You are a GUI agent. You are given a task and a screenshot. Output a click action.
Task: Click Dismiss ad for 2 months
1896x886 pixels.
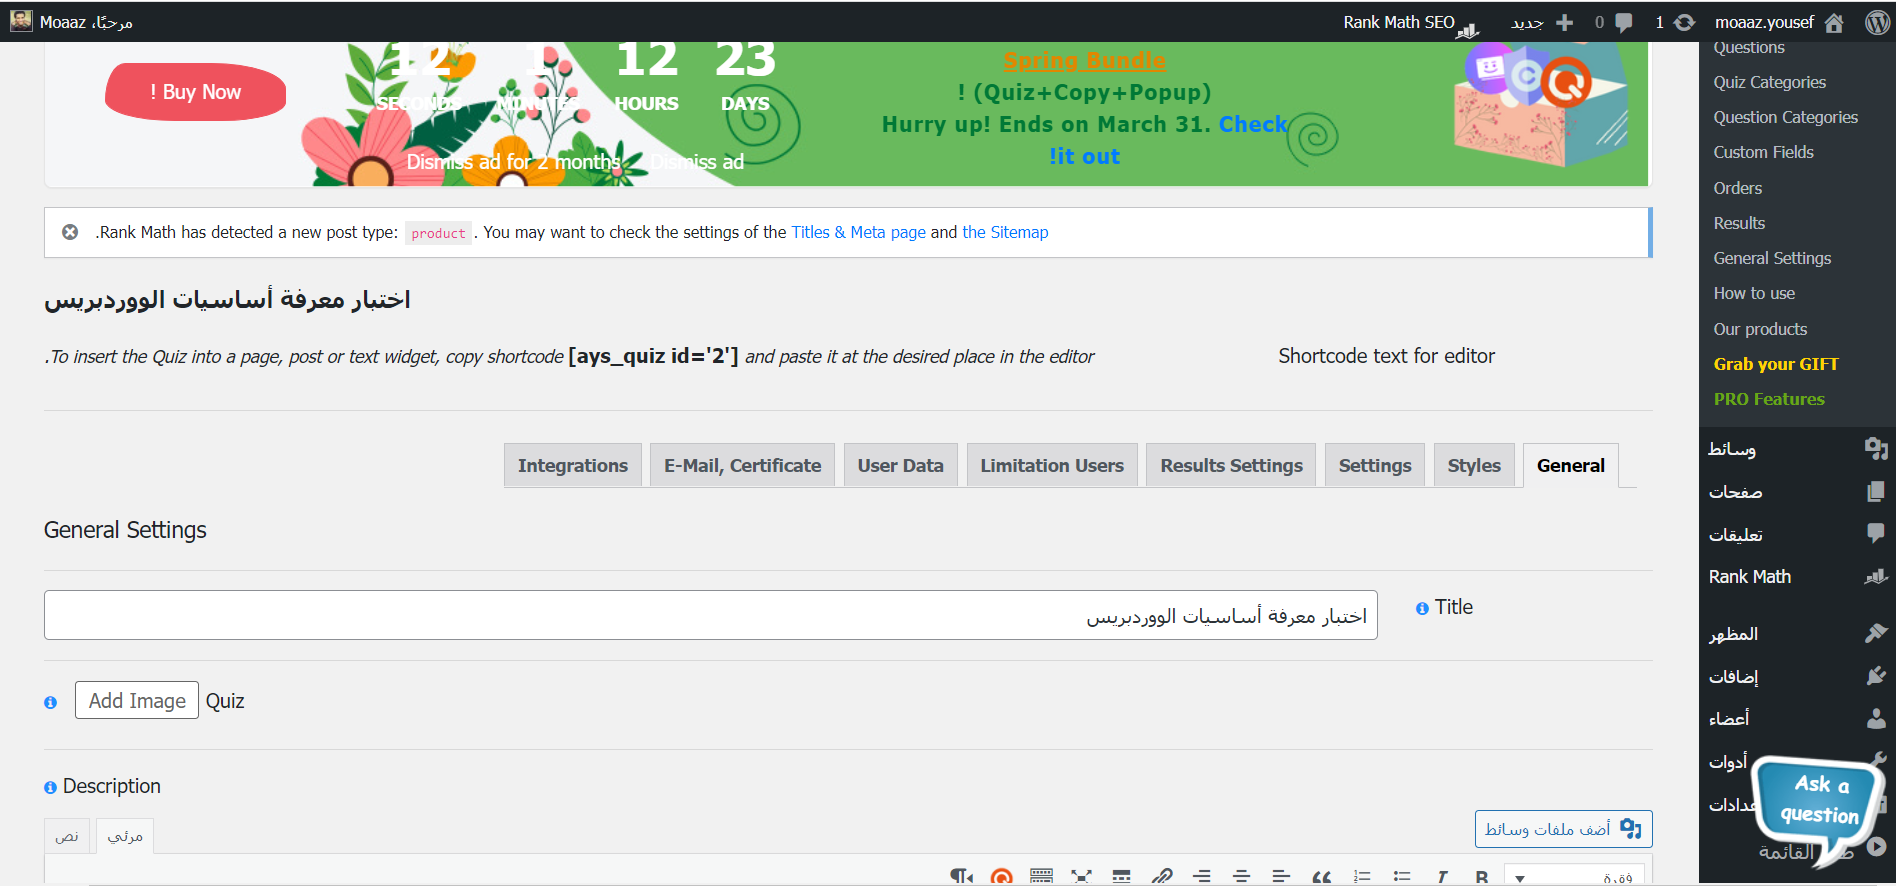[x=513, y=162]
